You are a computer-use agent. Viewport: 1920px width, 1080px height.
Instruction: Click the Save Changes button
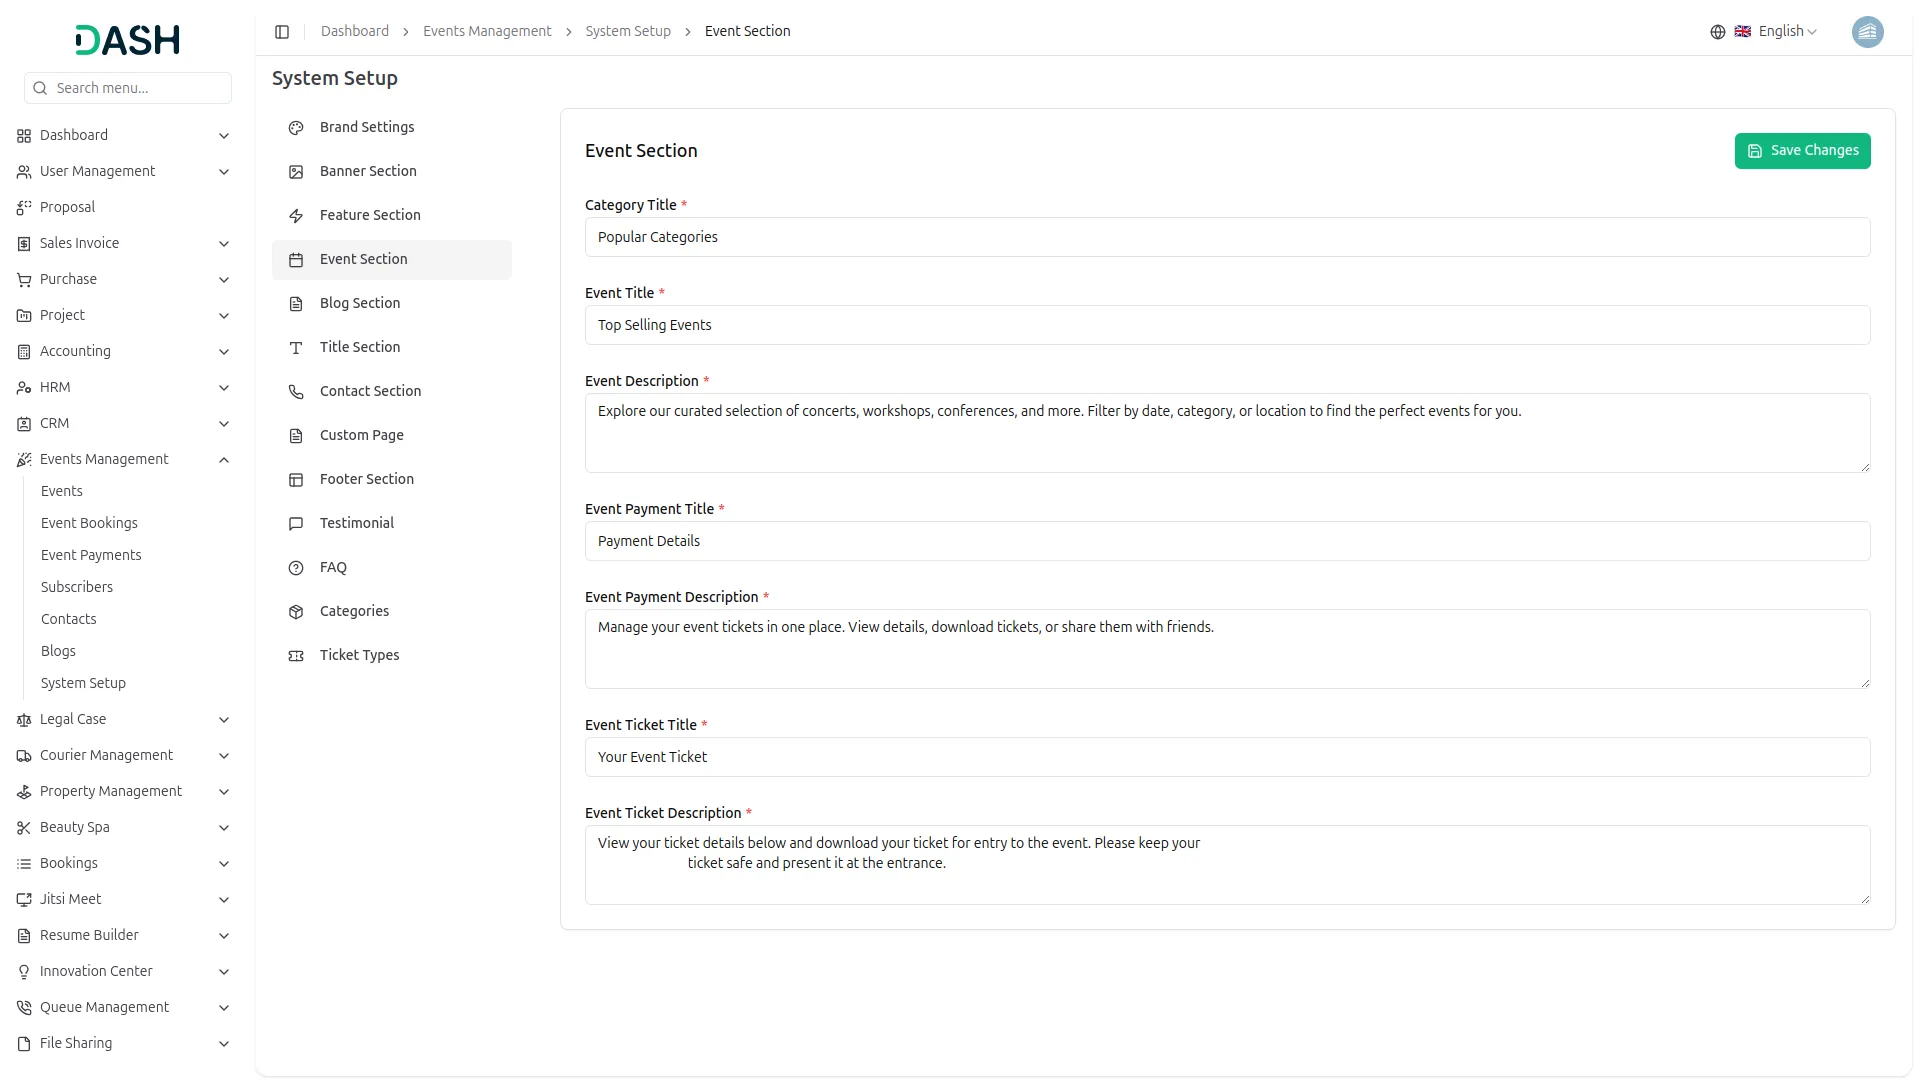[1802, 151]
